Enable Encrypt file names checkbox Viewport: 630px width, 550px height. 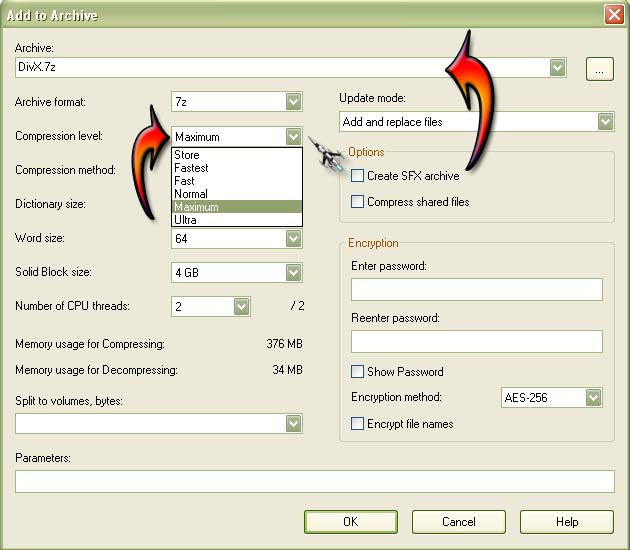click(x=358, y=424)
